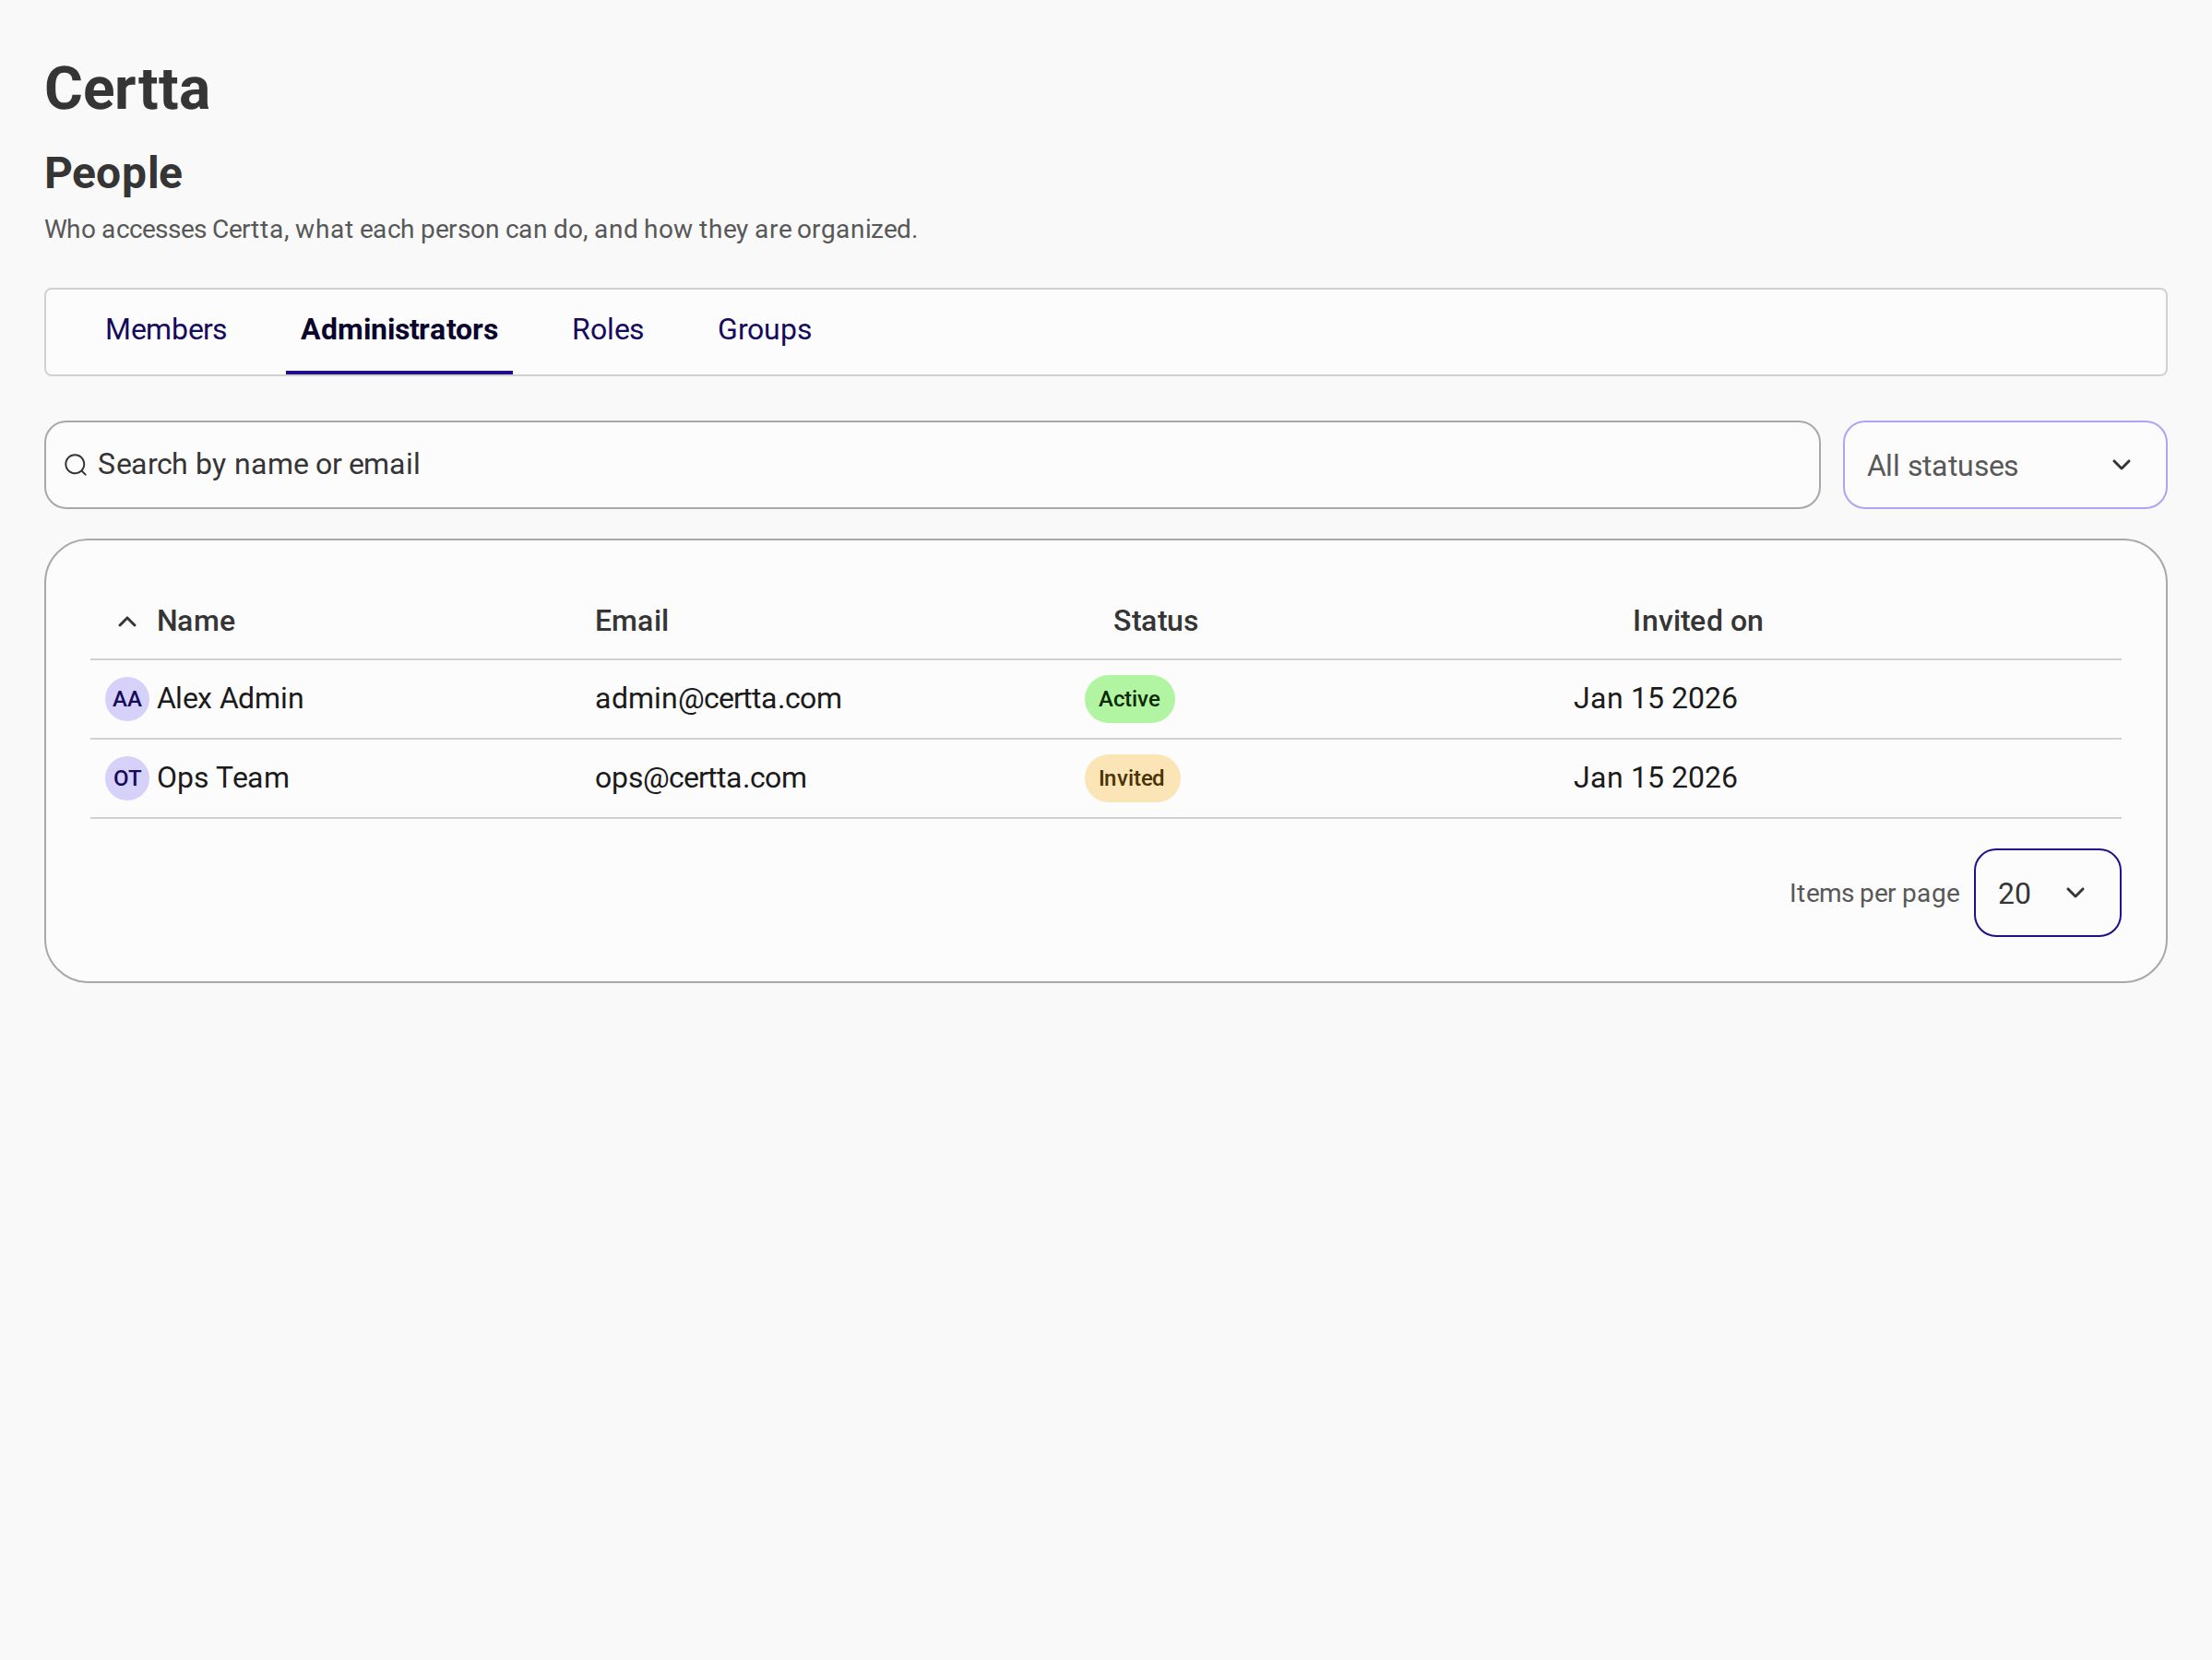
Task: Click the Email column header
Action: pos(631,621)
